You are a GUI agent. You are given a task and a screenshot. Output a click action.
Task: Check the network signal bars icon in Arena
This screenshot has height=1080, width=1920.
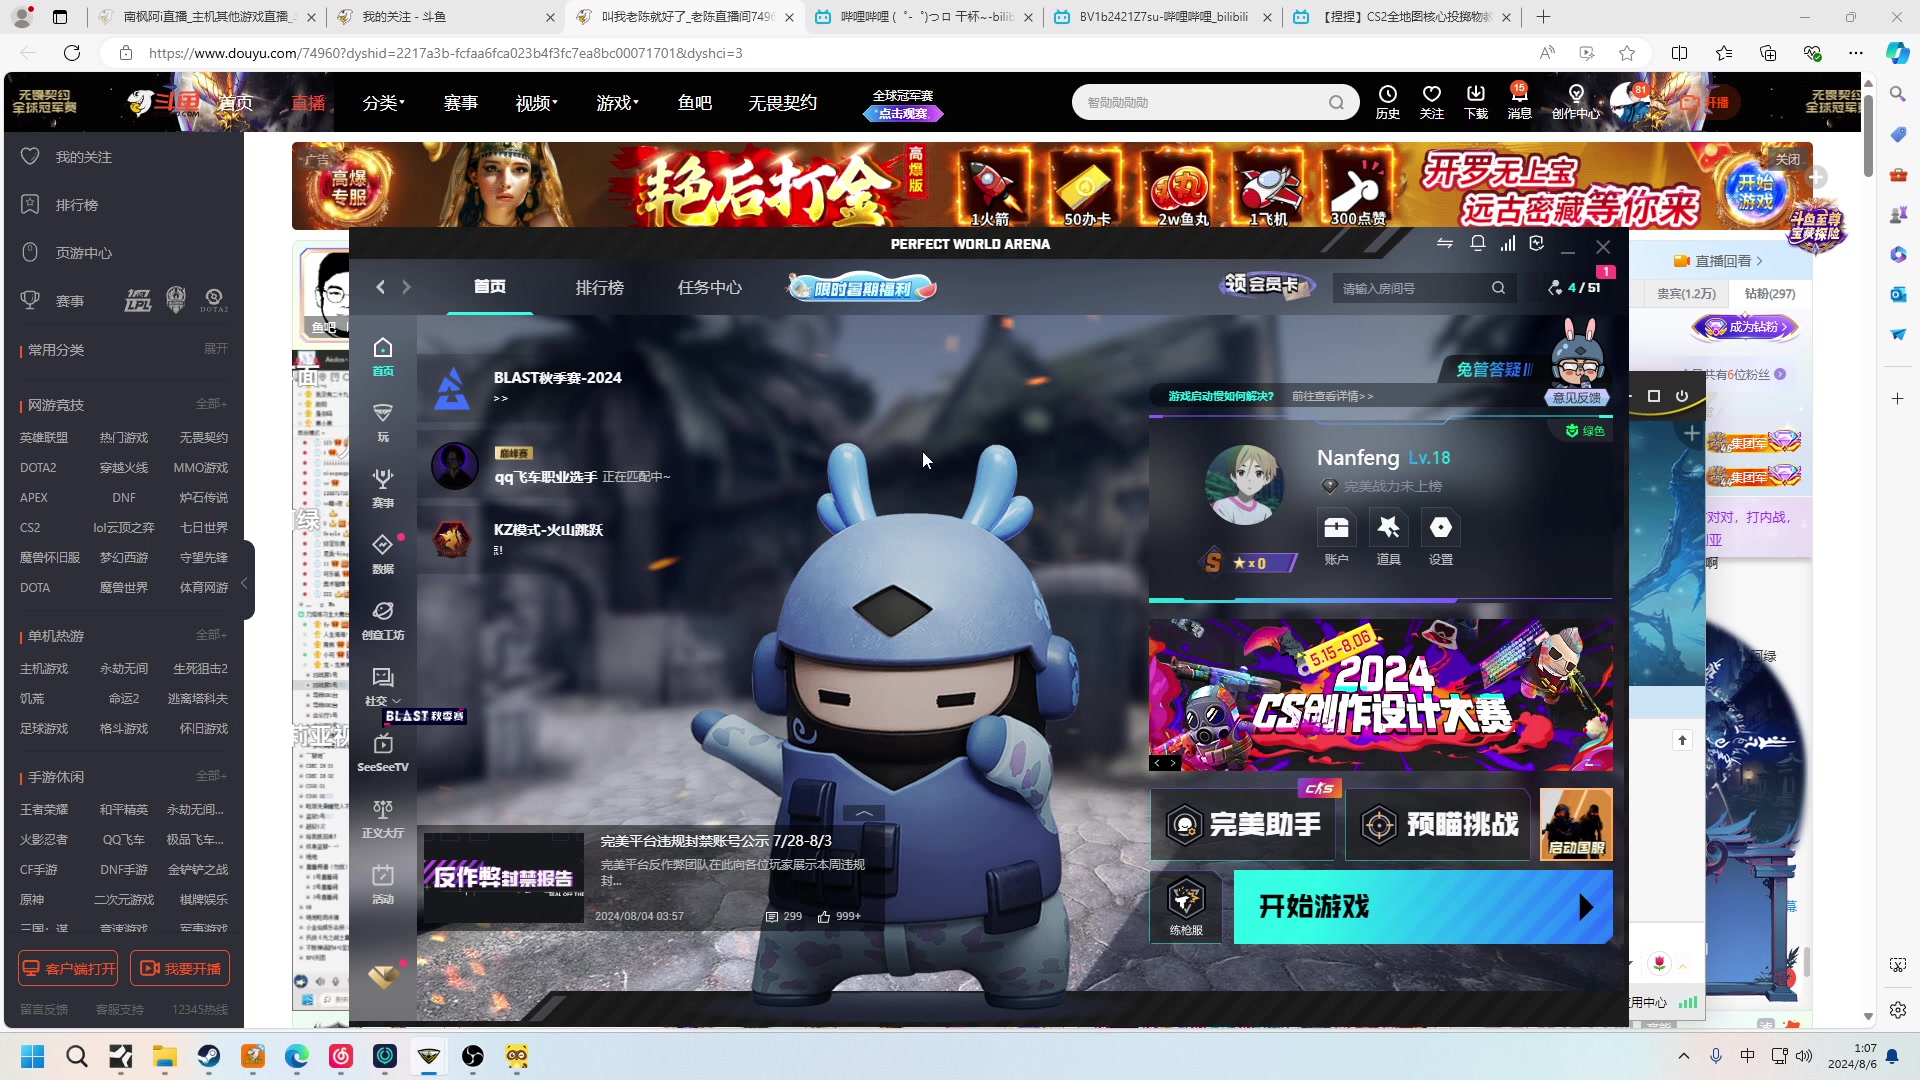point(1508,244)
